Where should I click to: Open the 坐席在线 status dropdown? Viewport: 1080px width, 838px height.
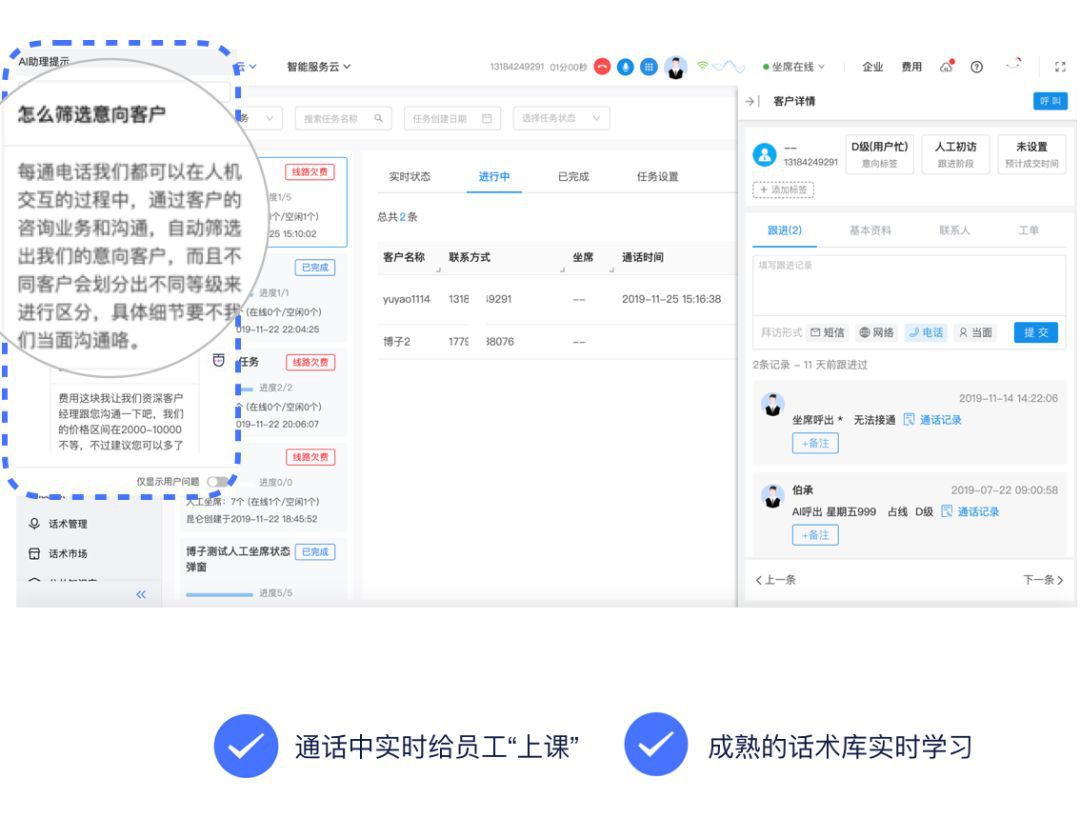794,67
